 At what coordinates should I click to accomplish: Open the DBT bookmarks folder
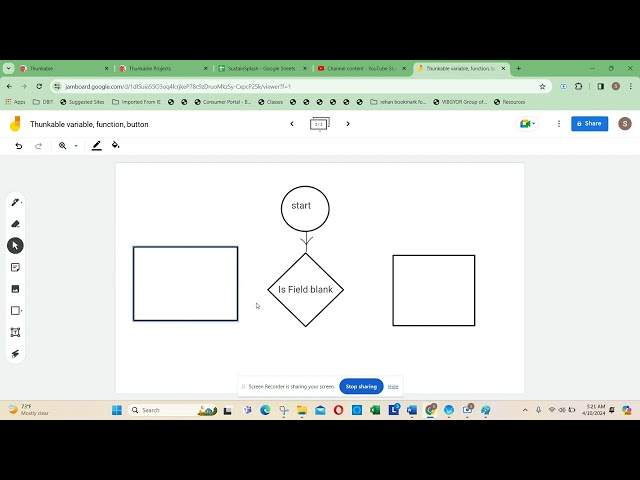point(43,102)
